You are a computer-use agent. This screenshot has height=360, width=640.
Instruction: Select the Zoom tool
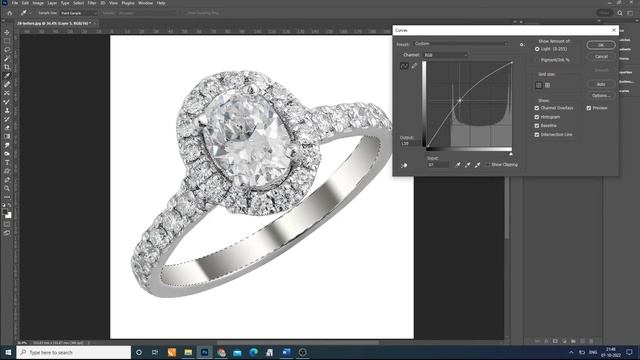[7, 188]
